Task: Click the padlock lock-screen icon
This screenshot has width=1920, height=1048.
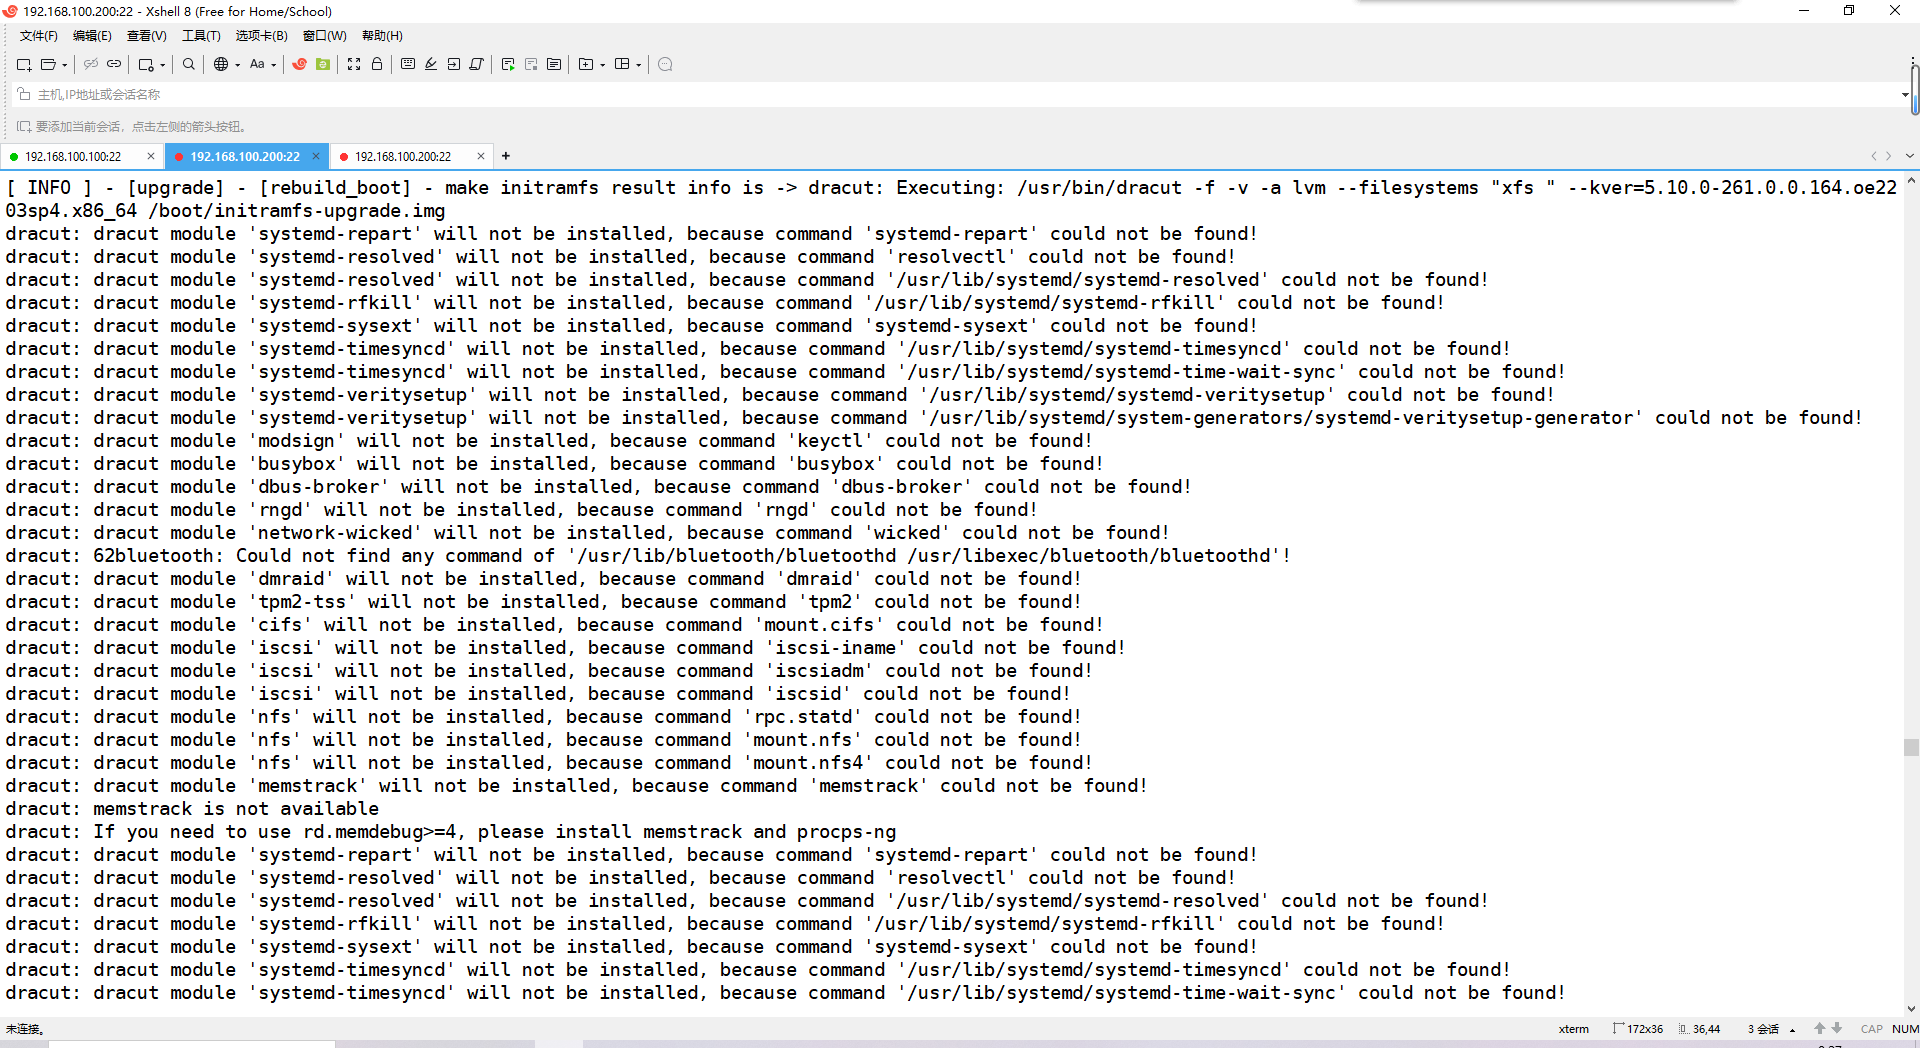Action: [x=377, y=65]
